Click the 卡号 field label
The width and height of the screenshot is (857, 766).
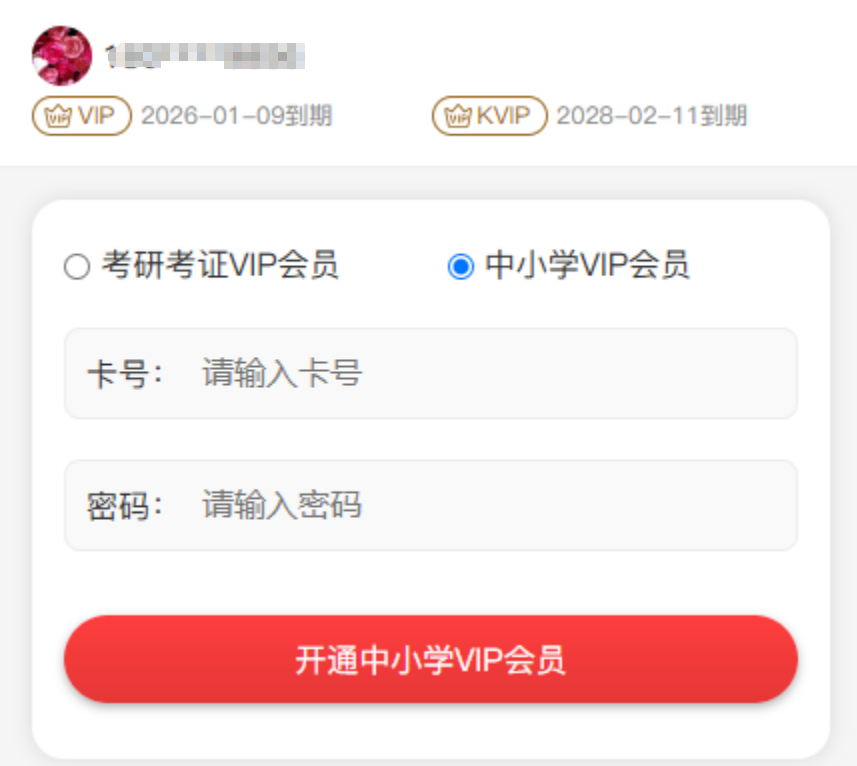pos(125,374)
